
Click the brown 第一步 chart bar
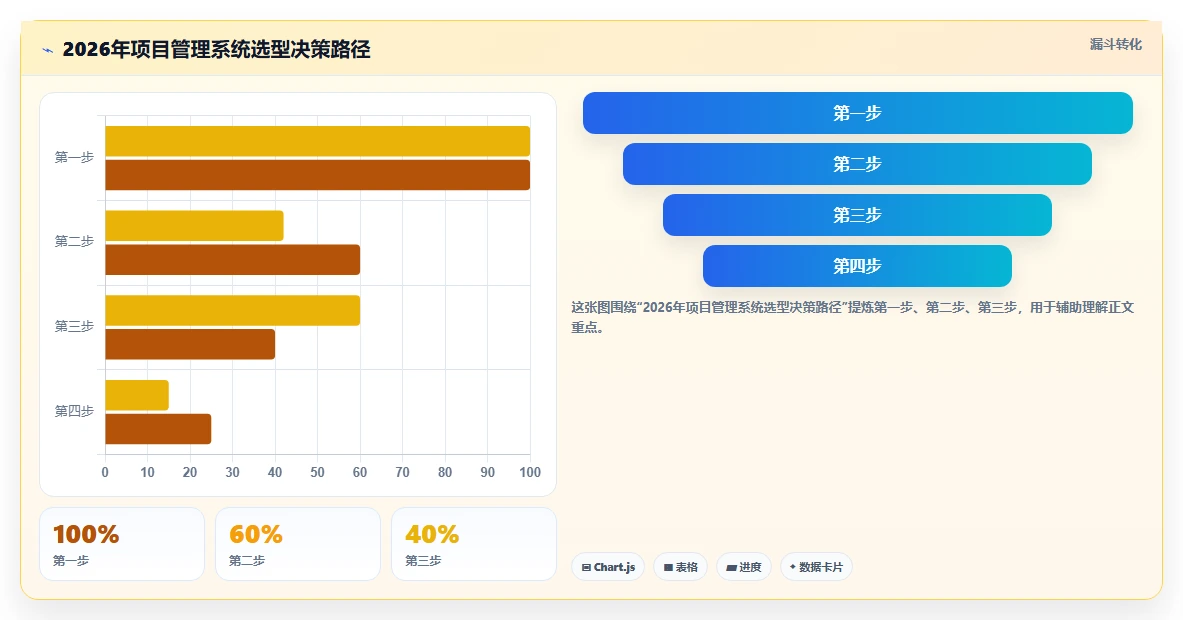coord(318,175)
